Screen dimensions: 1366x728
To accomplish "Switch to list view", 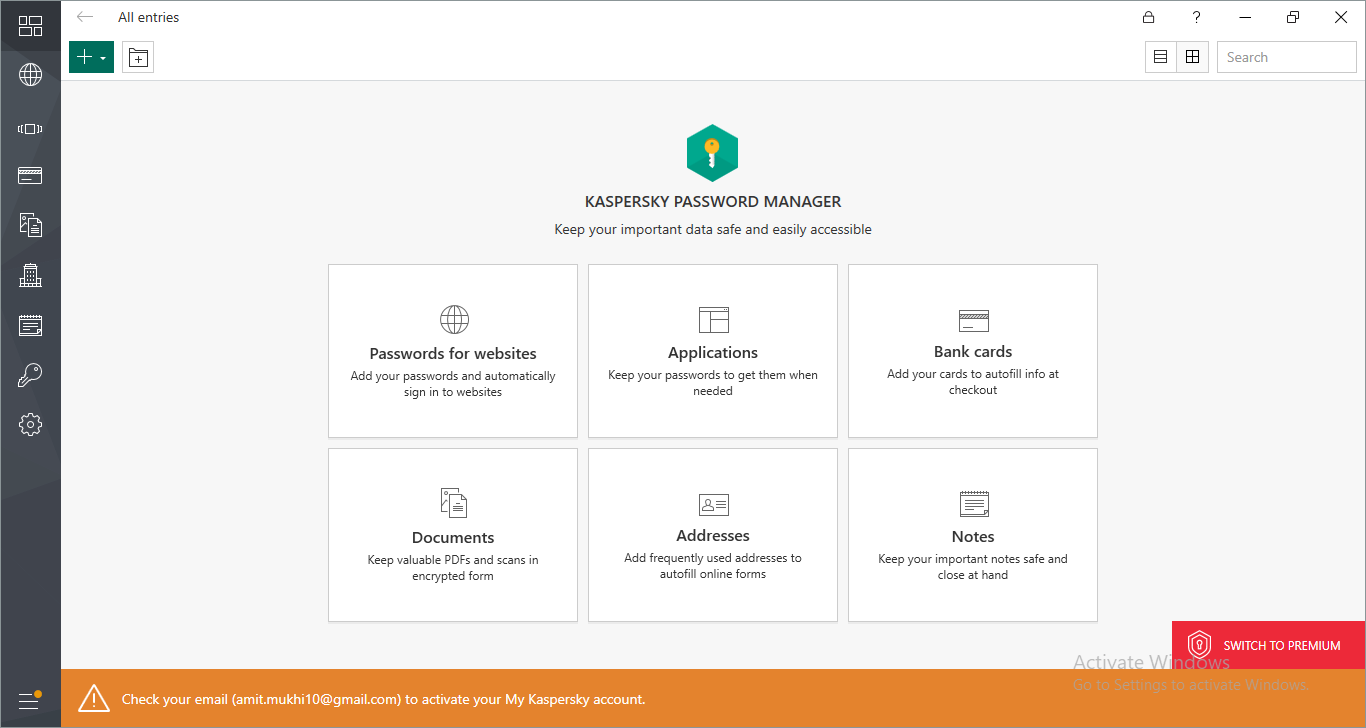I will 1161,57.
